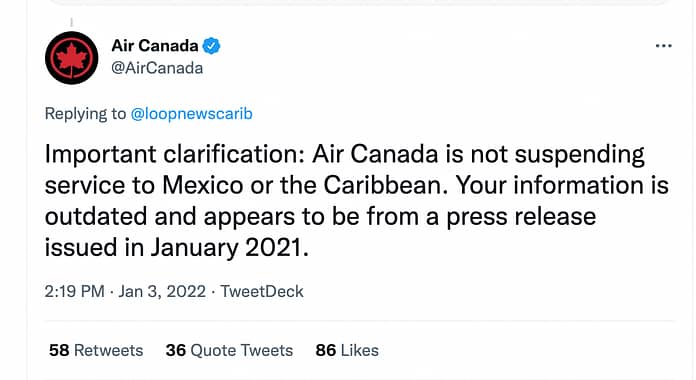This screenshot has width=696, height=380.
Task: Click the thread connector line above the avatar
Action: pos(71,22)
